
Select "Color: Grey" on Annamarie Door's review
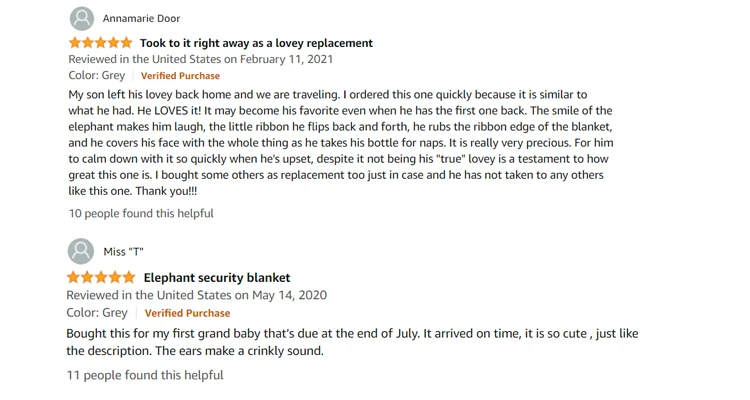[97, 76]
